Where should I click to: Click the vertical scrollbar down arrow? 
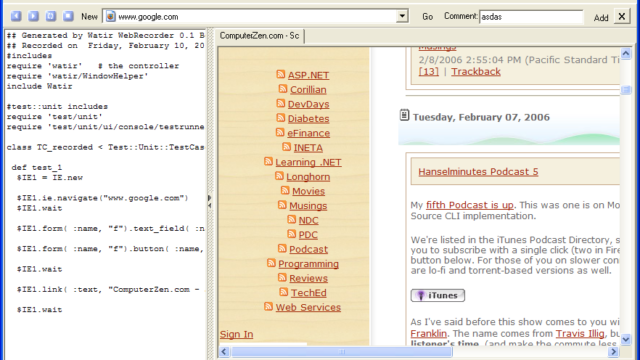(626, 339)
